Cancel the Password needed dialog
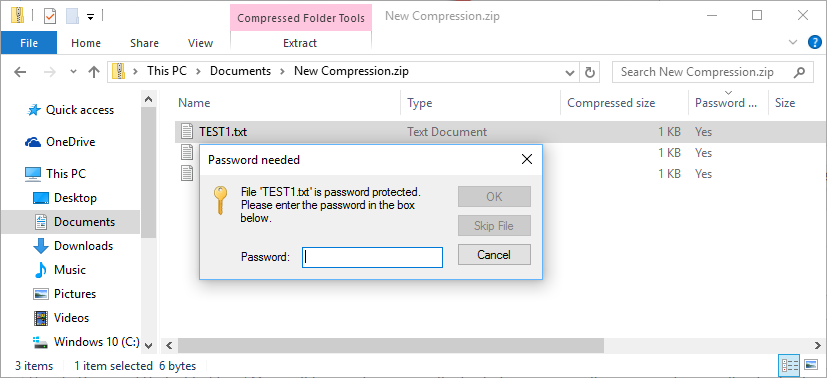 (494, 255)
